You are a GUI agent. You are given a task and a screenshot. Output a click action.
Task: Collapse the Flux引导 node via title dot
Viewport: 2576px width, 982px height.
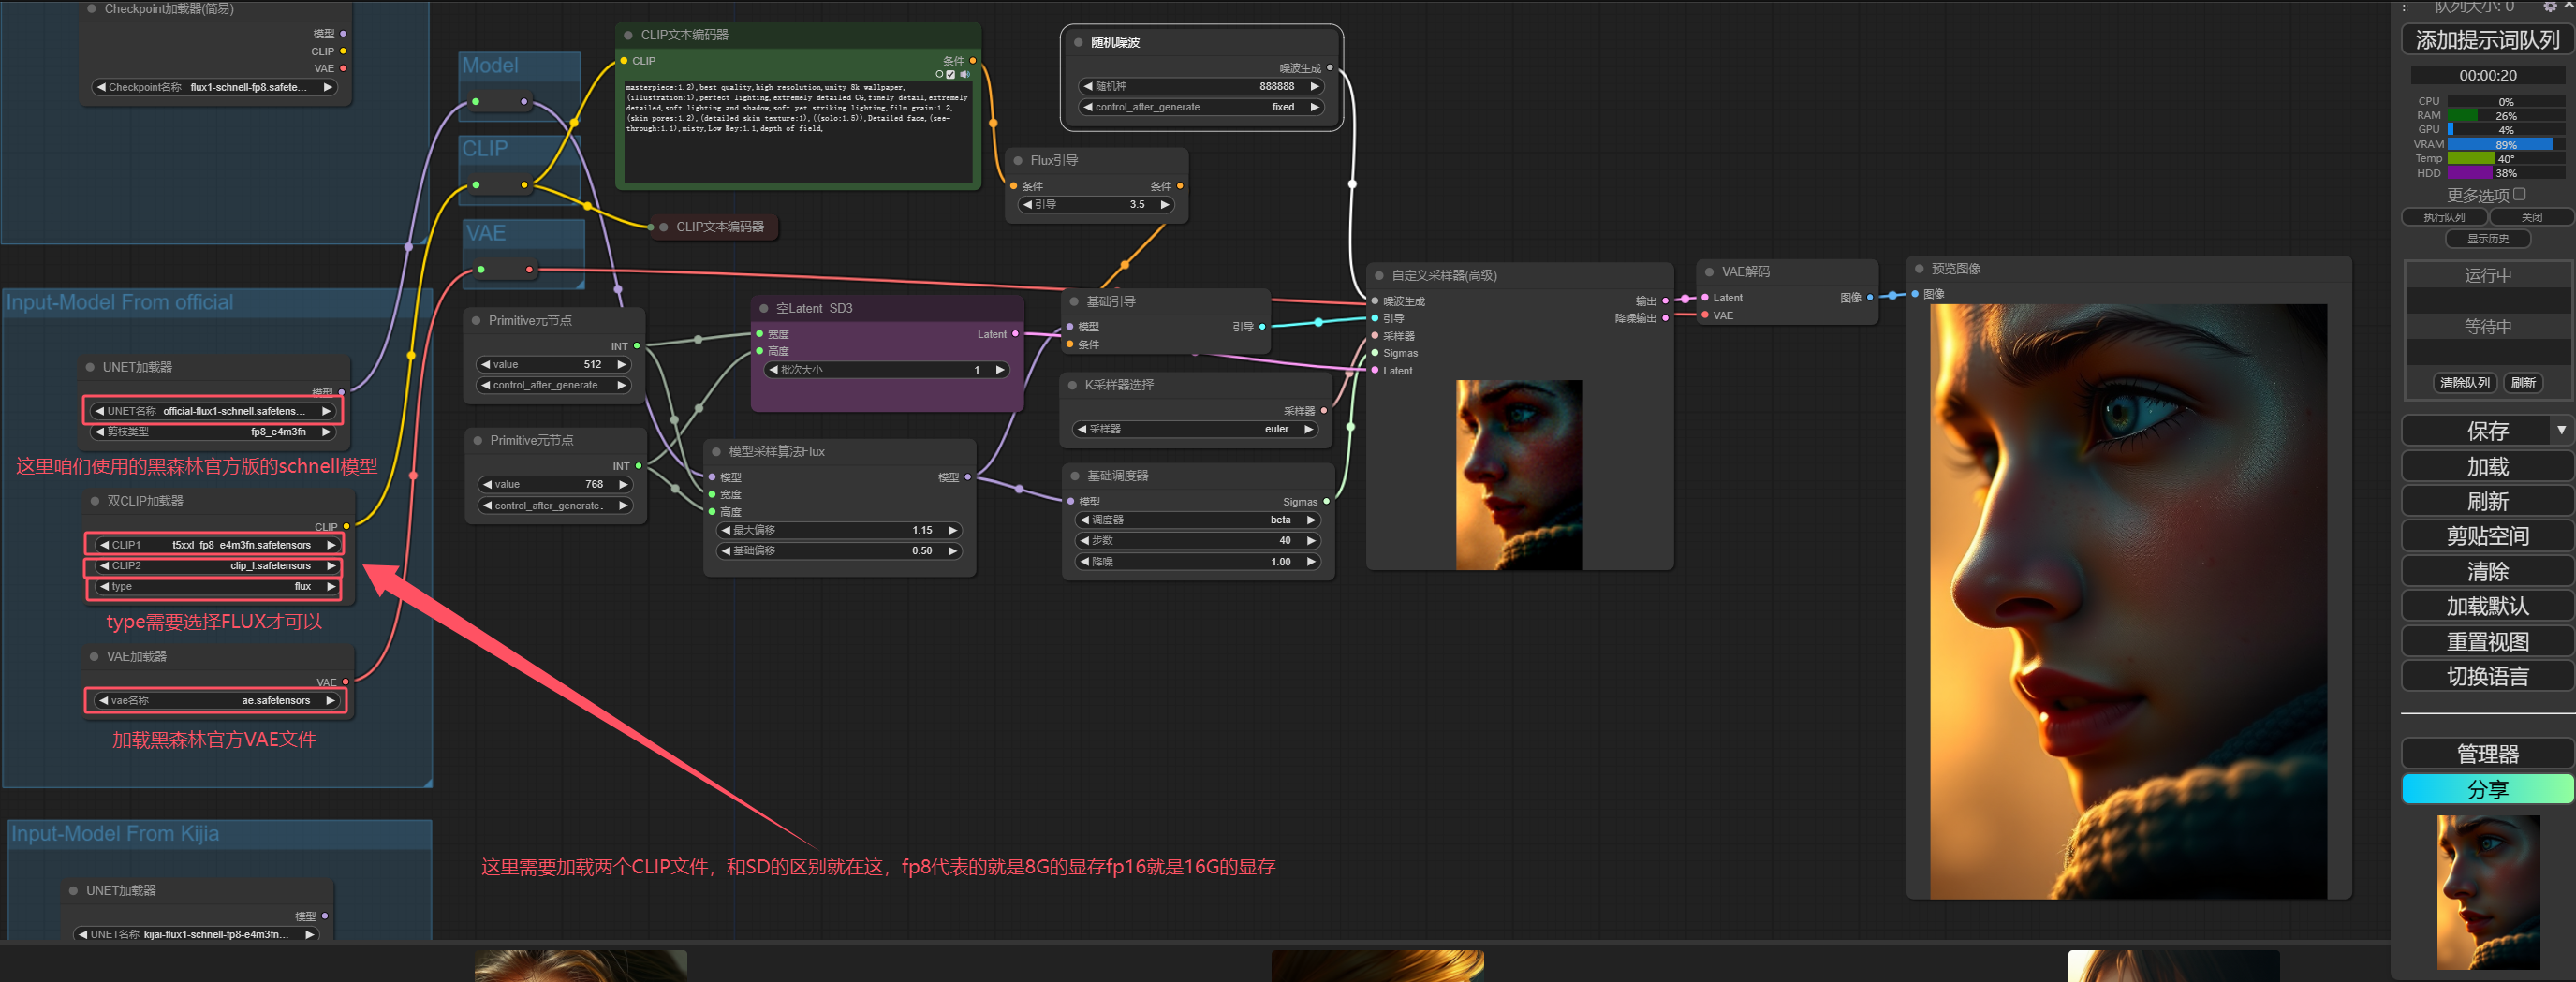coord(1018,160)
